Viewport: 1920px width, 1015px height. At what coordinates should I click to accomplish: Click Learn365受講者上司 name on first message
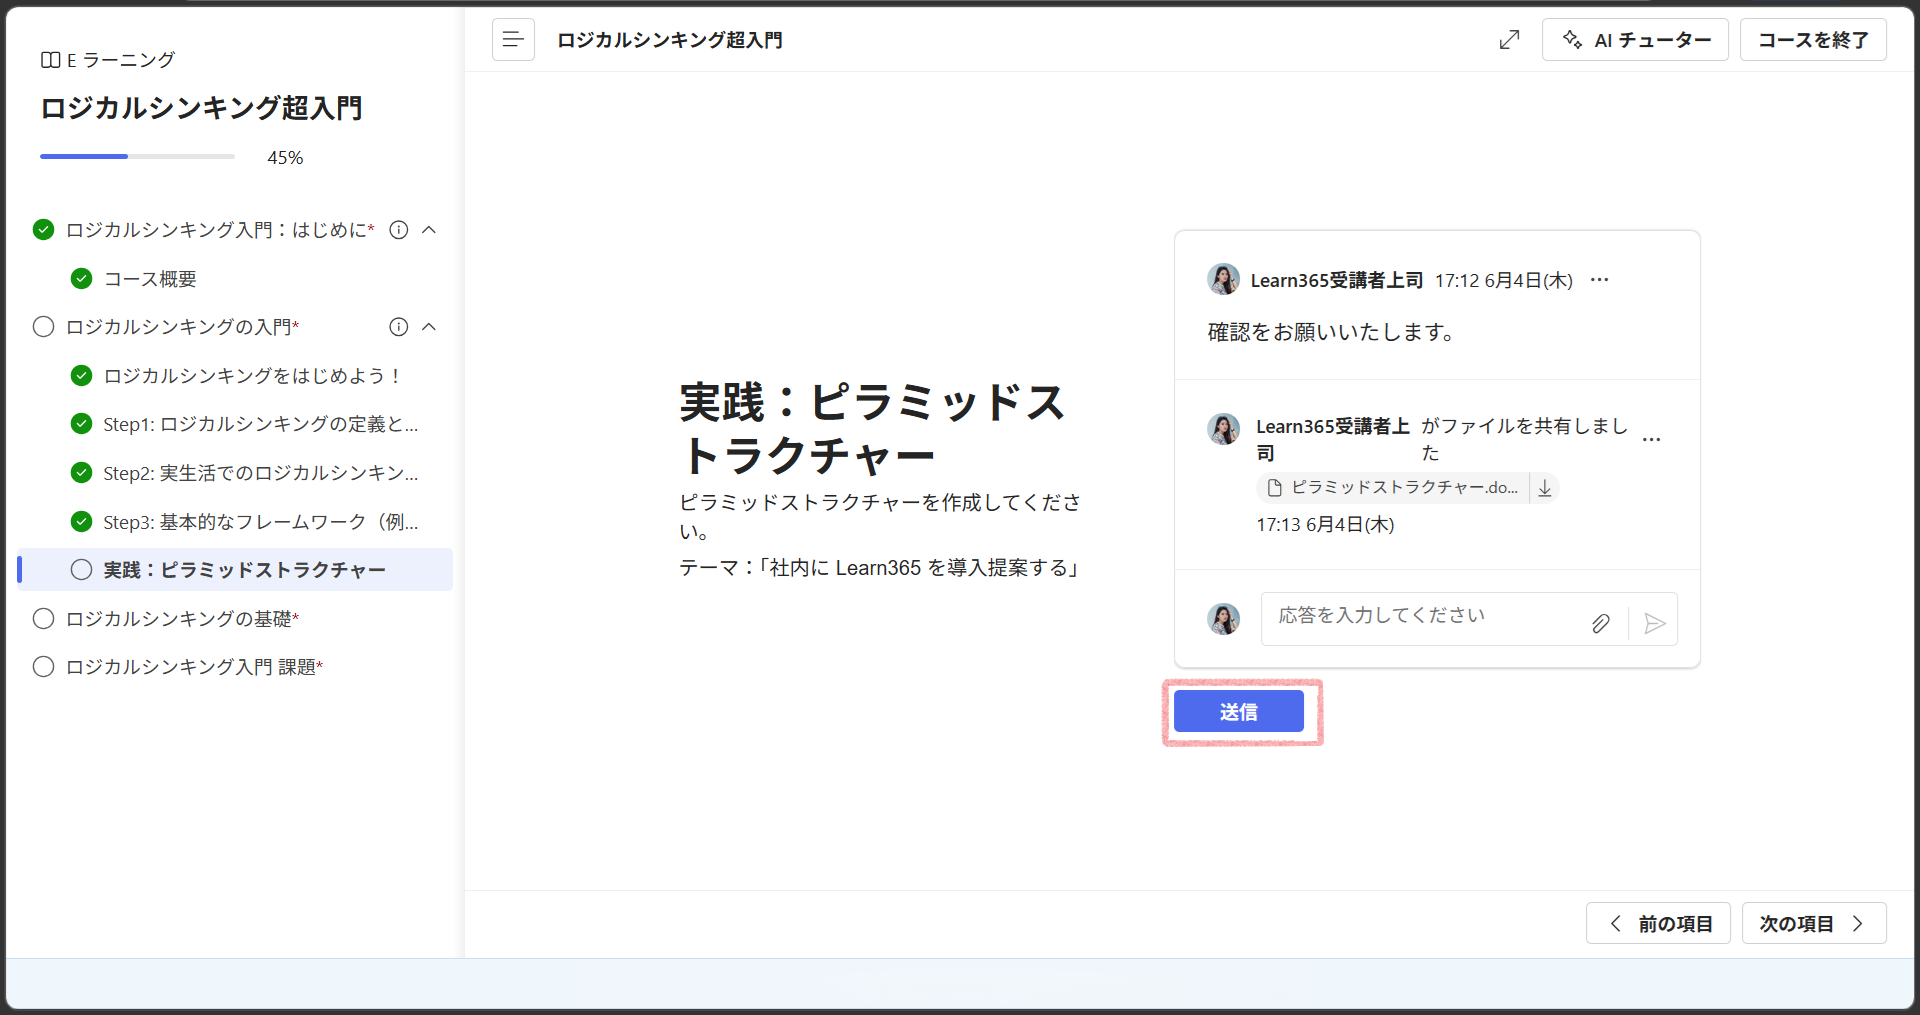click(x=1337, y=281)
